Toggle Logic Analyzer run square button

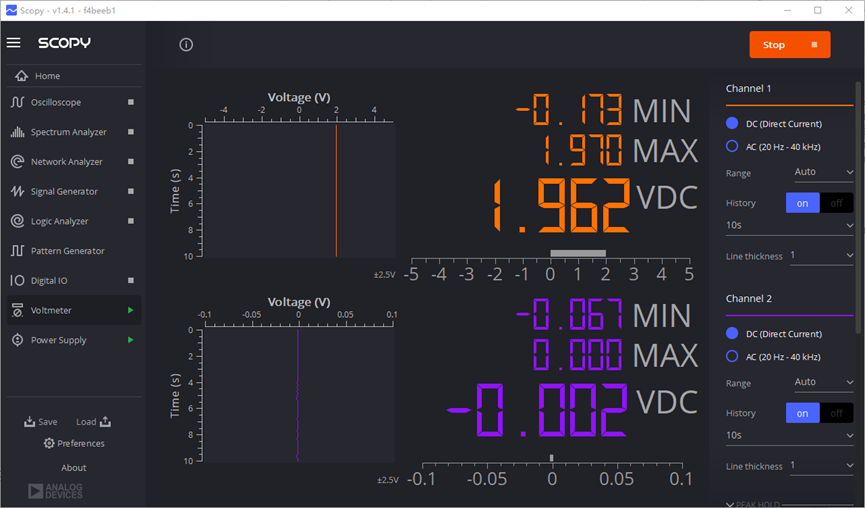[131, 221]
